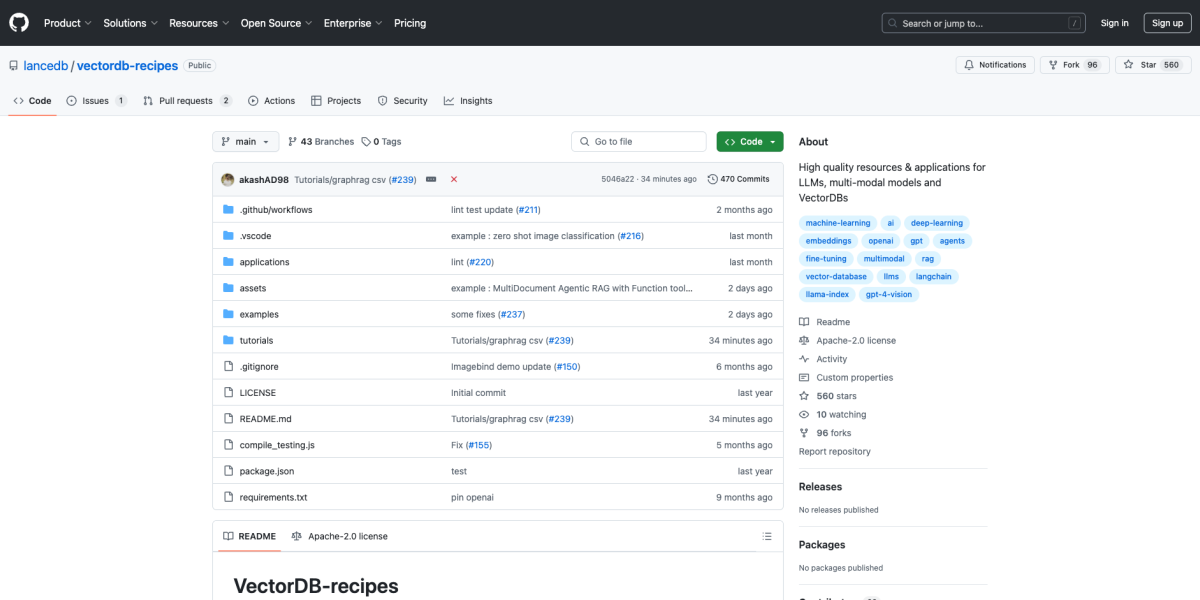Click the GitHub logo icon
Viewport: 1200px width, 600px height.
click(x=18, y=22)
